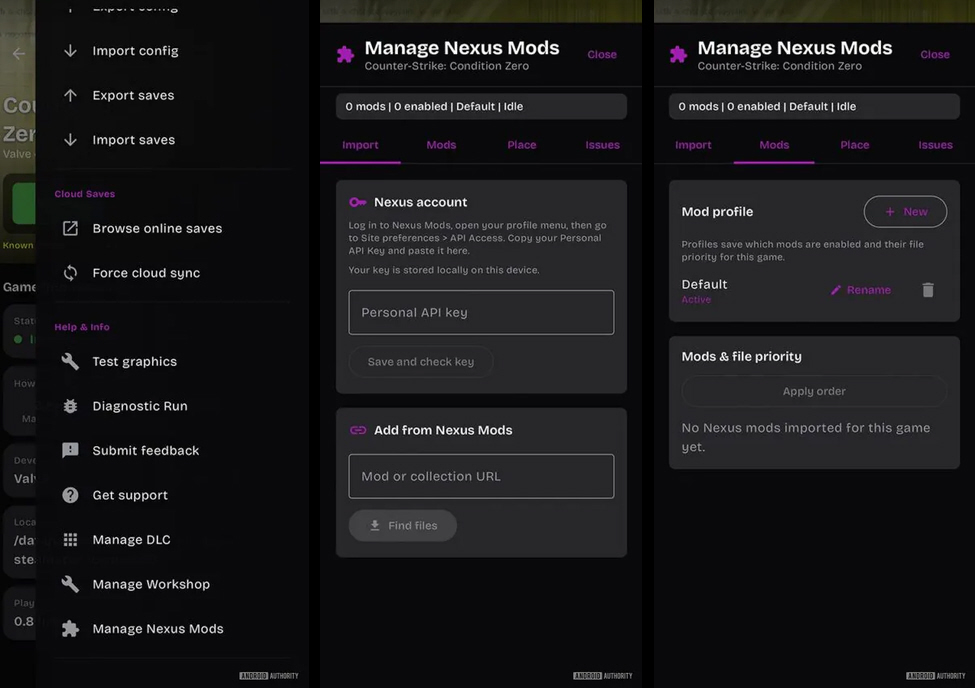975x688 pixels.
Task: Click the Get support question mark icon
Action: pyautogui.click(x=70, y=495)
